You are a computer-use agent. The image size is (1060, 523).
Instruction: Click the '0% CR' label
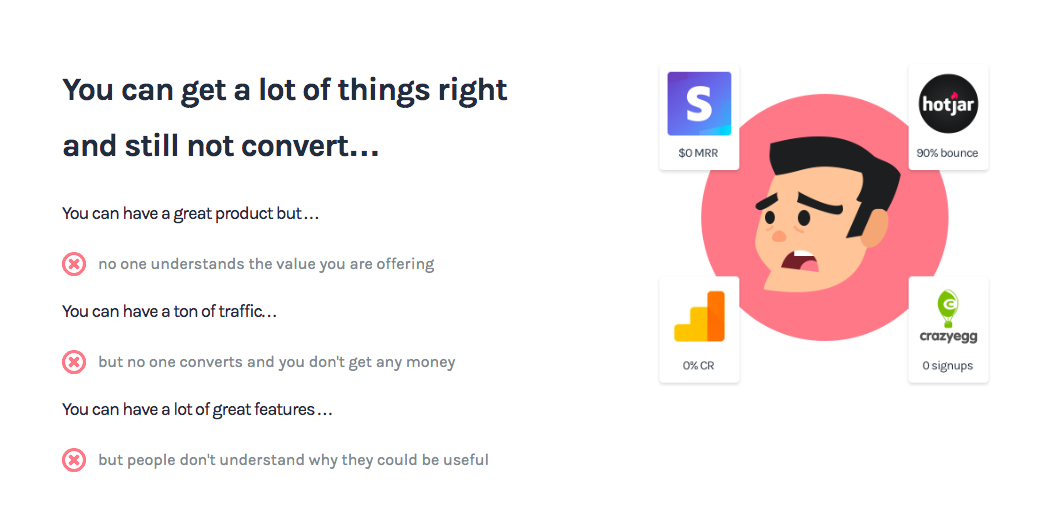click(x=699, y=366)
